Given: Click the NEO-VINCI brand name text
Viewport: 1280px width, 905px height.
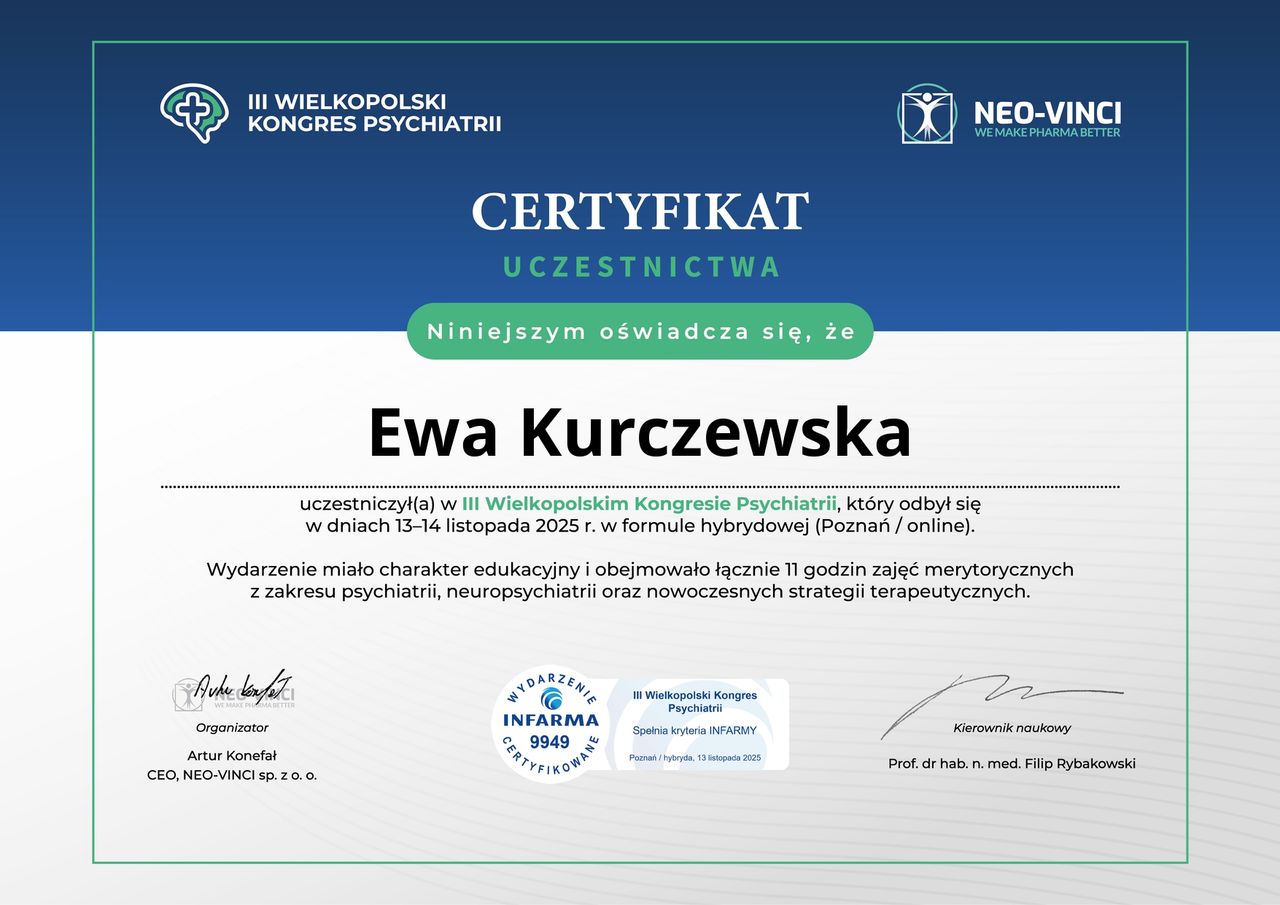Looking at the screenshot, I should [x=1047, y=111].
